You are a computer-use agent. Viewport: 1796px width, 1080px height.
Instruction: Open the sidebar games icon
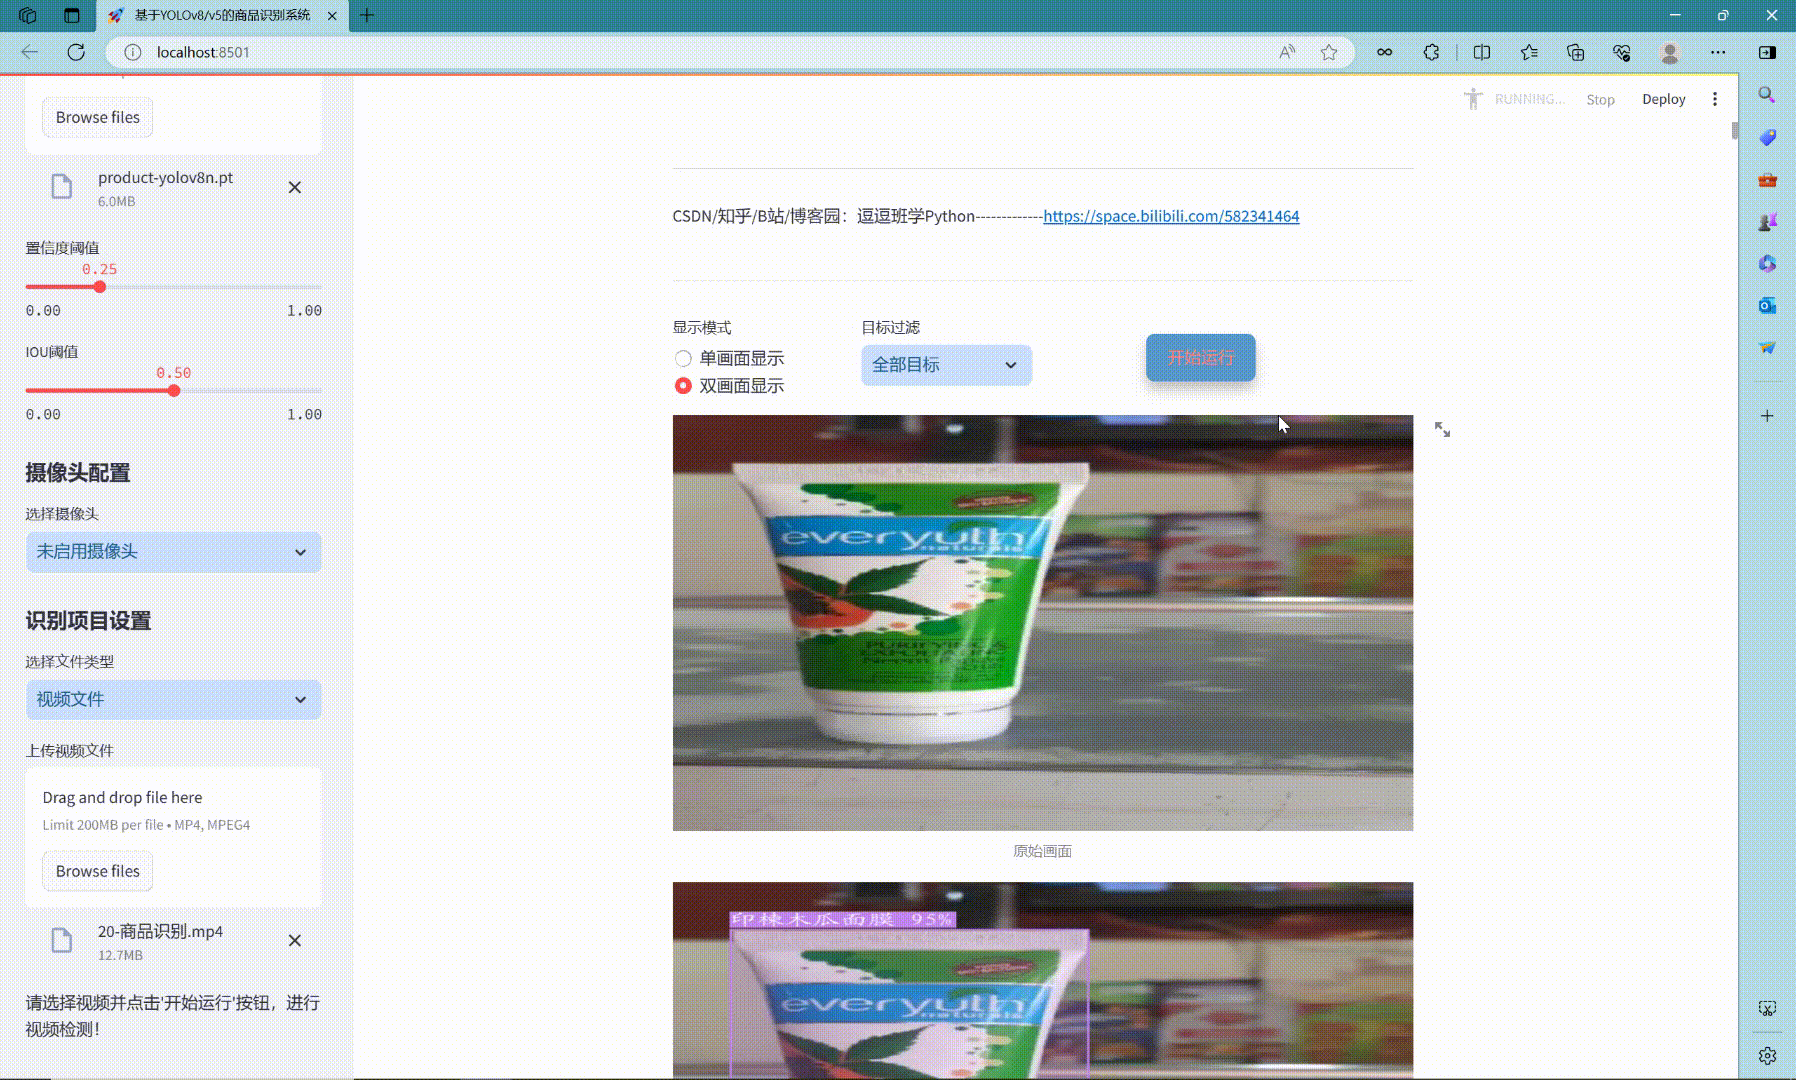coord(1767,222)
